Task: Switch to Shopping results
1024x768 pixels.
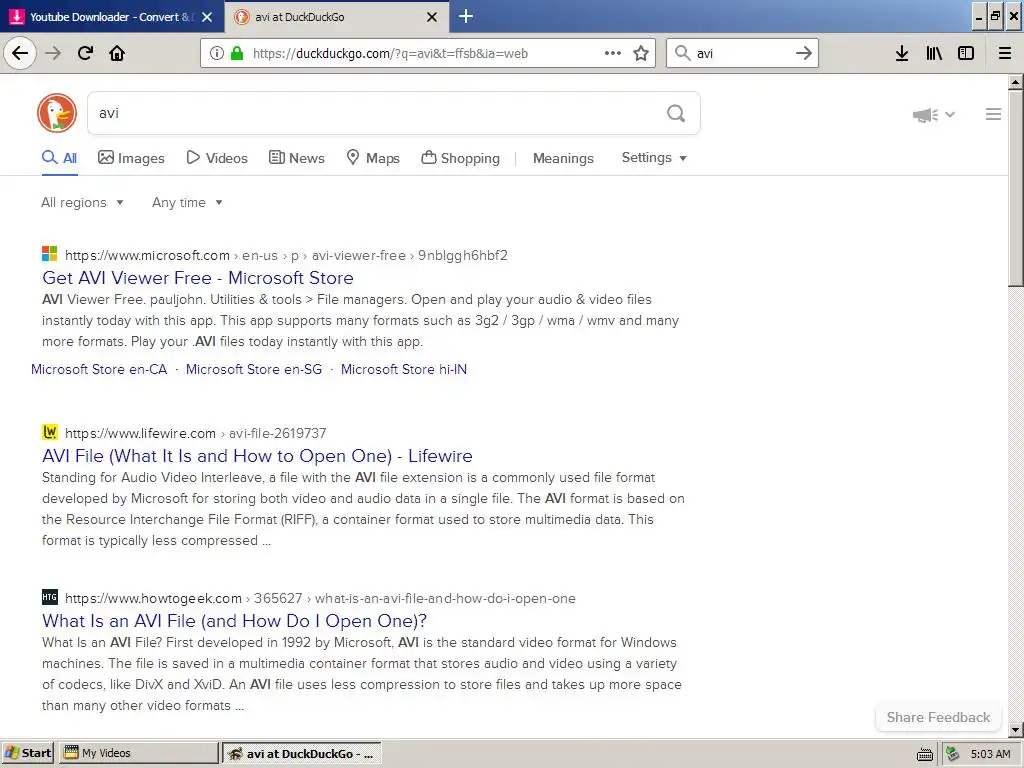Action: [x=460, y=158]
